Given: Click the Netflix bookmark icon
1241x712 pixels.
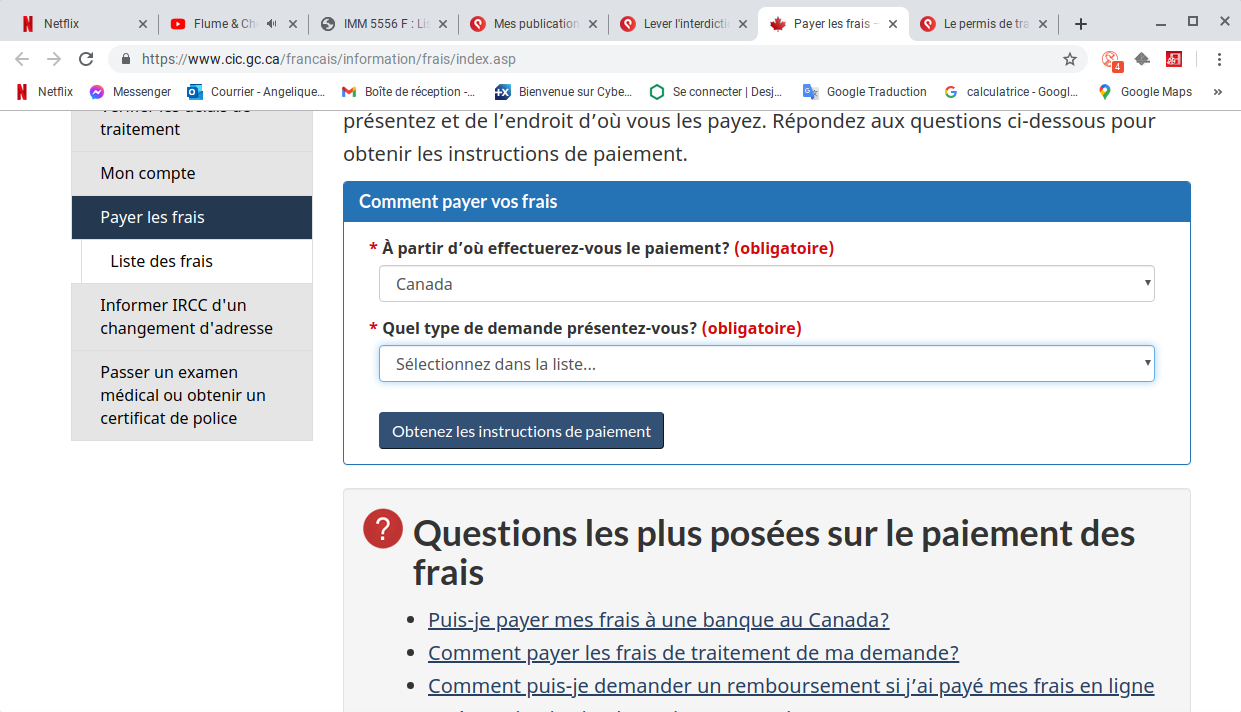Looking at the screenshot, I should point(22,92).
